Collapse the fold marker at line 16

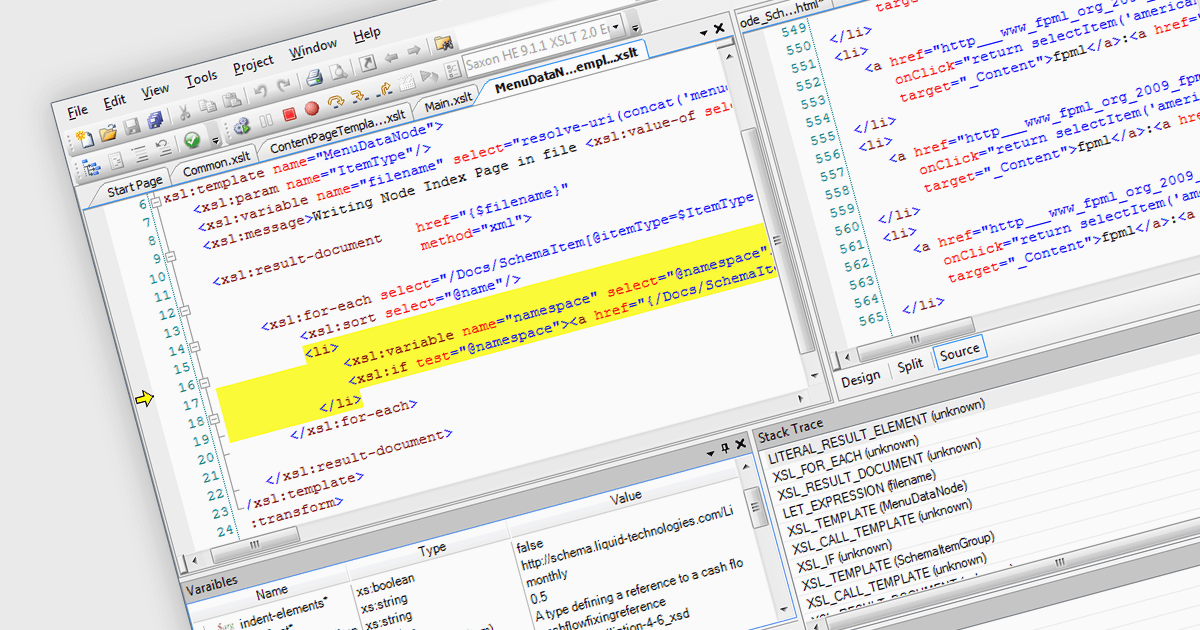(x=204, y=383)
